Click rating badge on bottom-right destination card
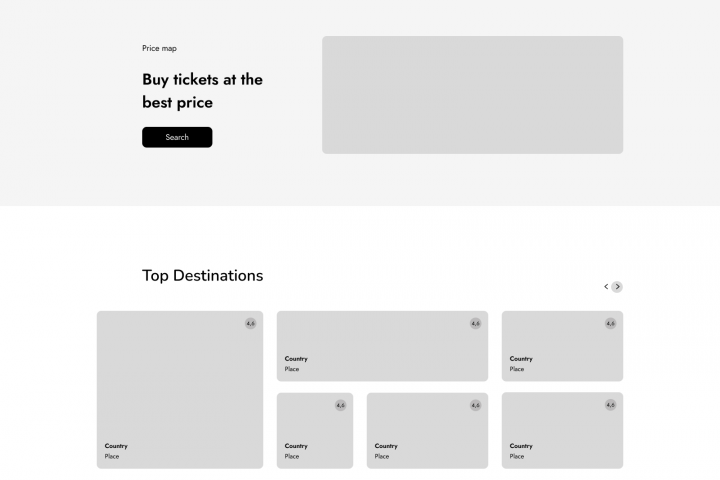Image resolution: width=720 pixels, height=480 pixels. 610,405
